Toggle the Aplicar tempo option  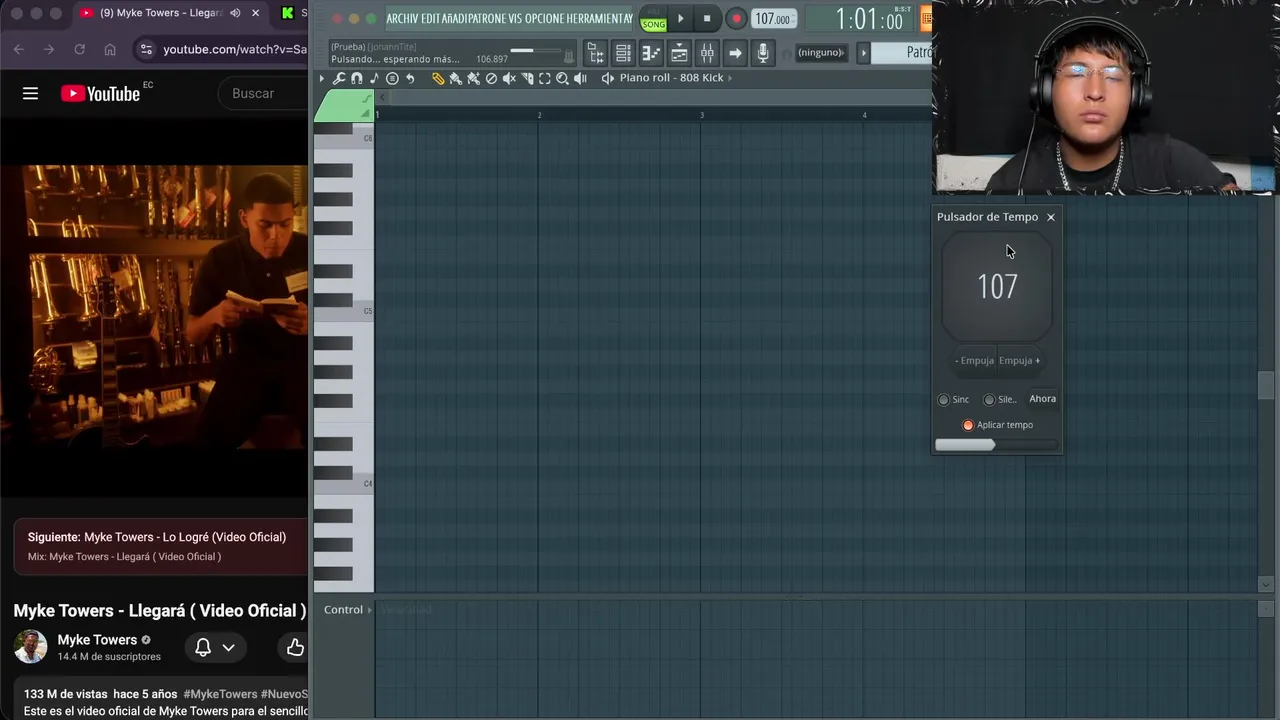(x=997, y=425)
